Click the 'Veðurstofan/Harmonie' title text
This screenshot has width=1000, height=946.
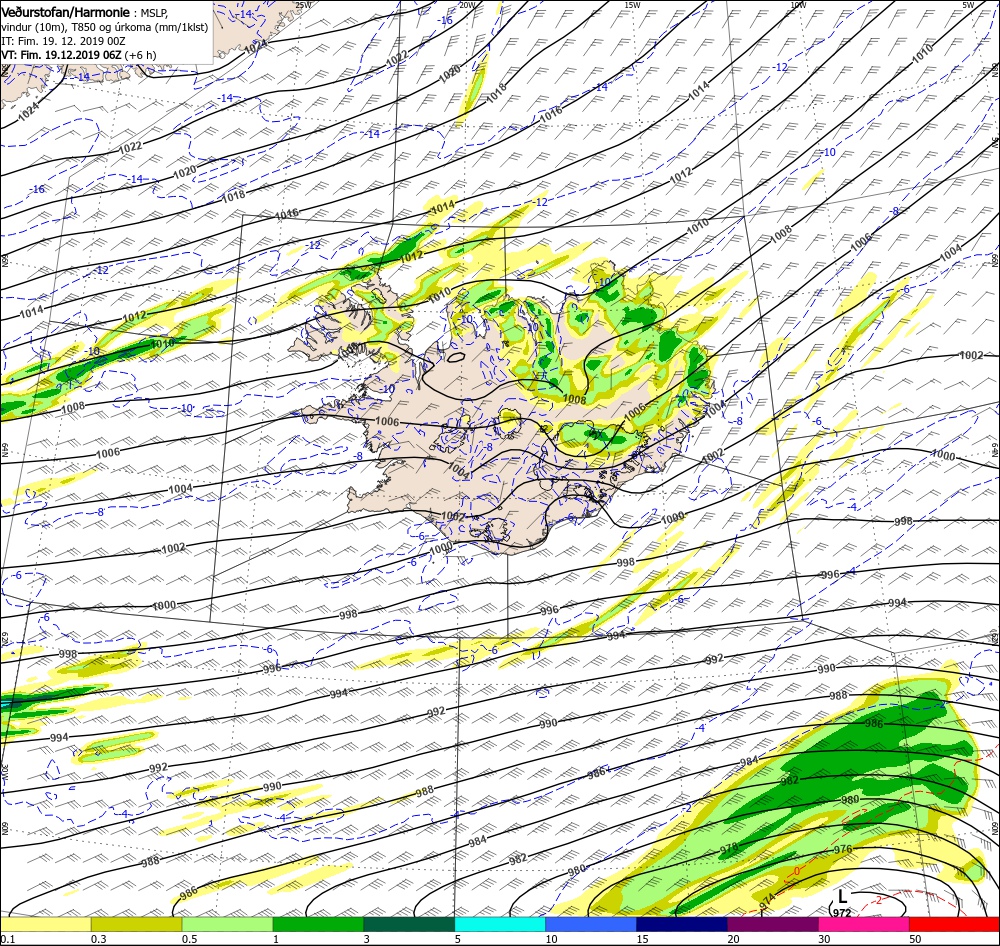66,12
